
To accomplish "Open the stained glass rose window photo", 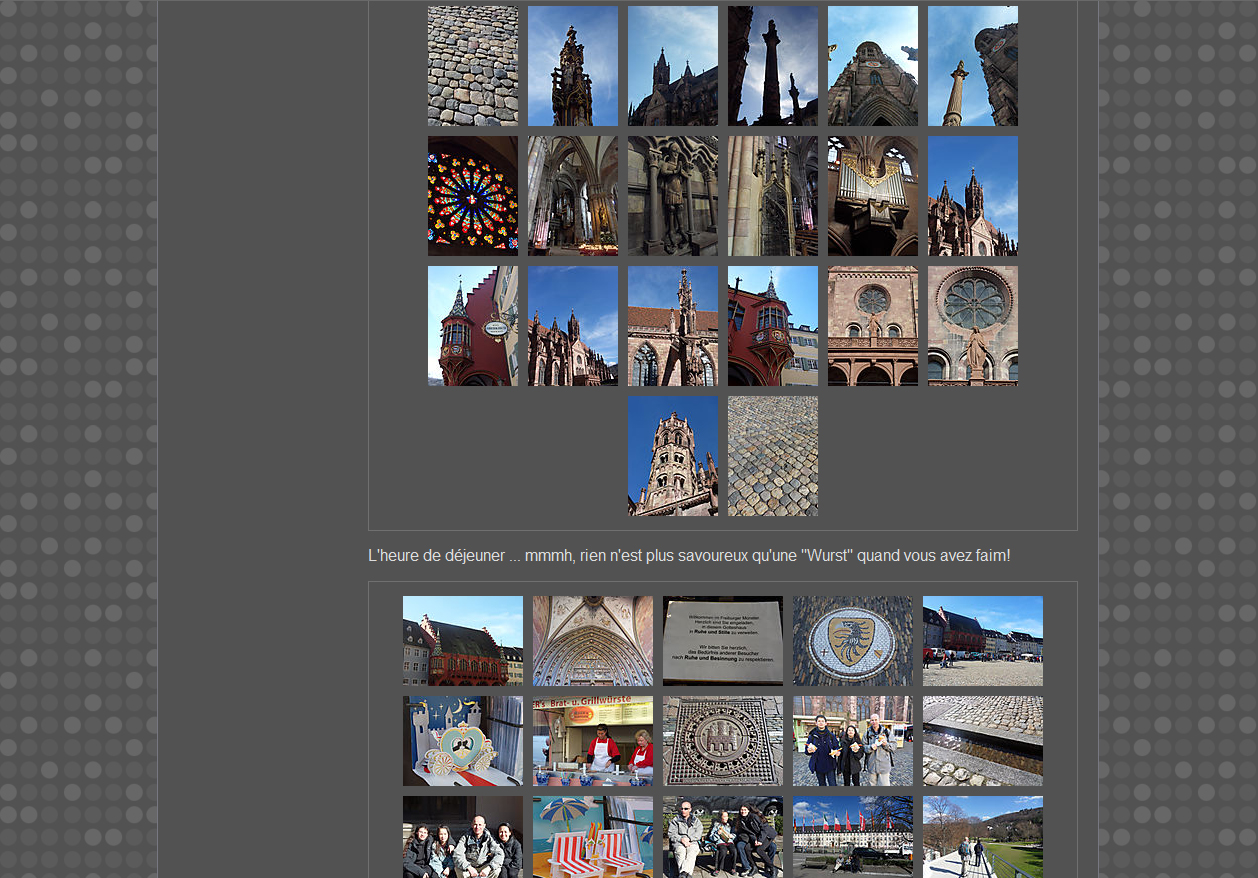I will point(472,196).
